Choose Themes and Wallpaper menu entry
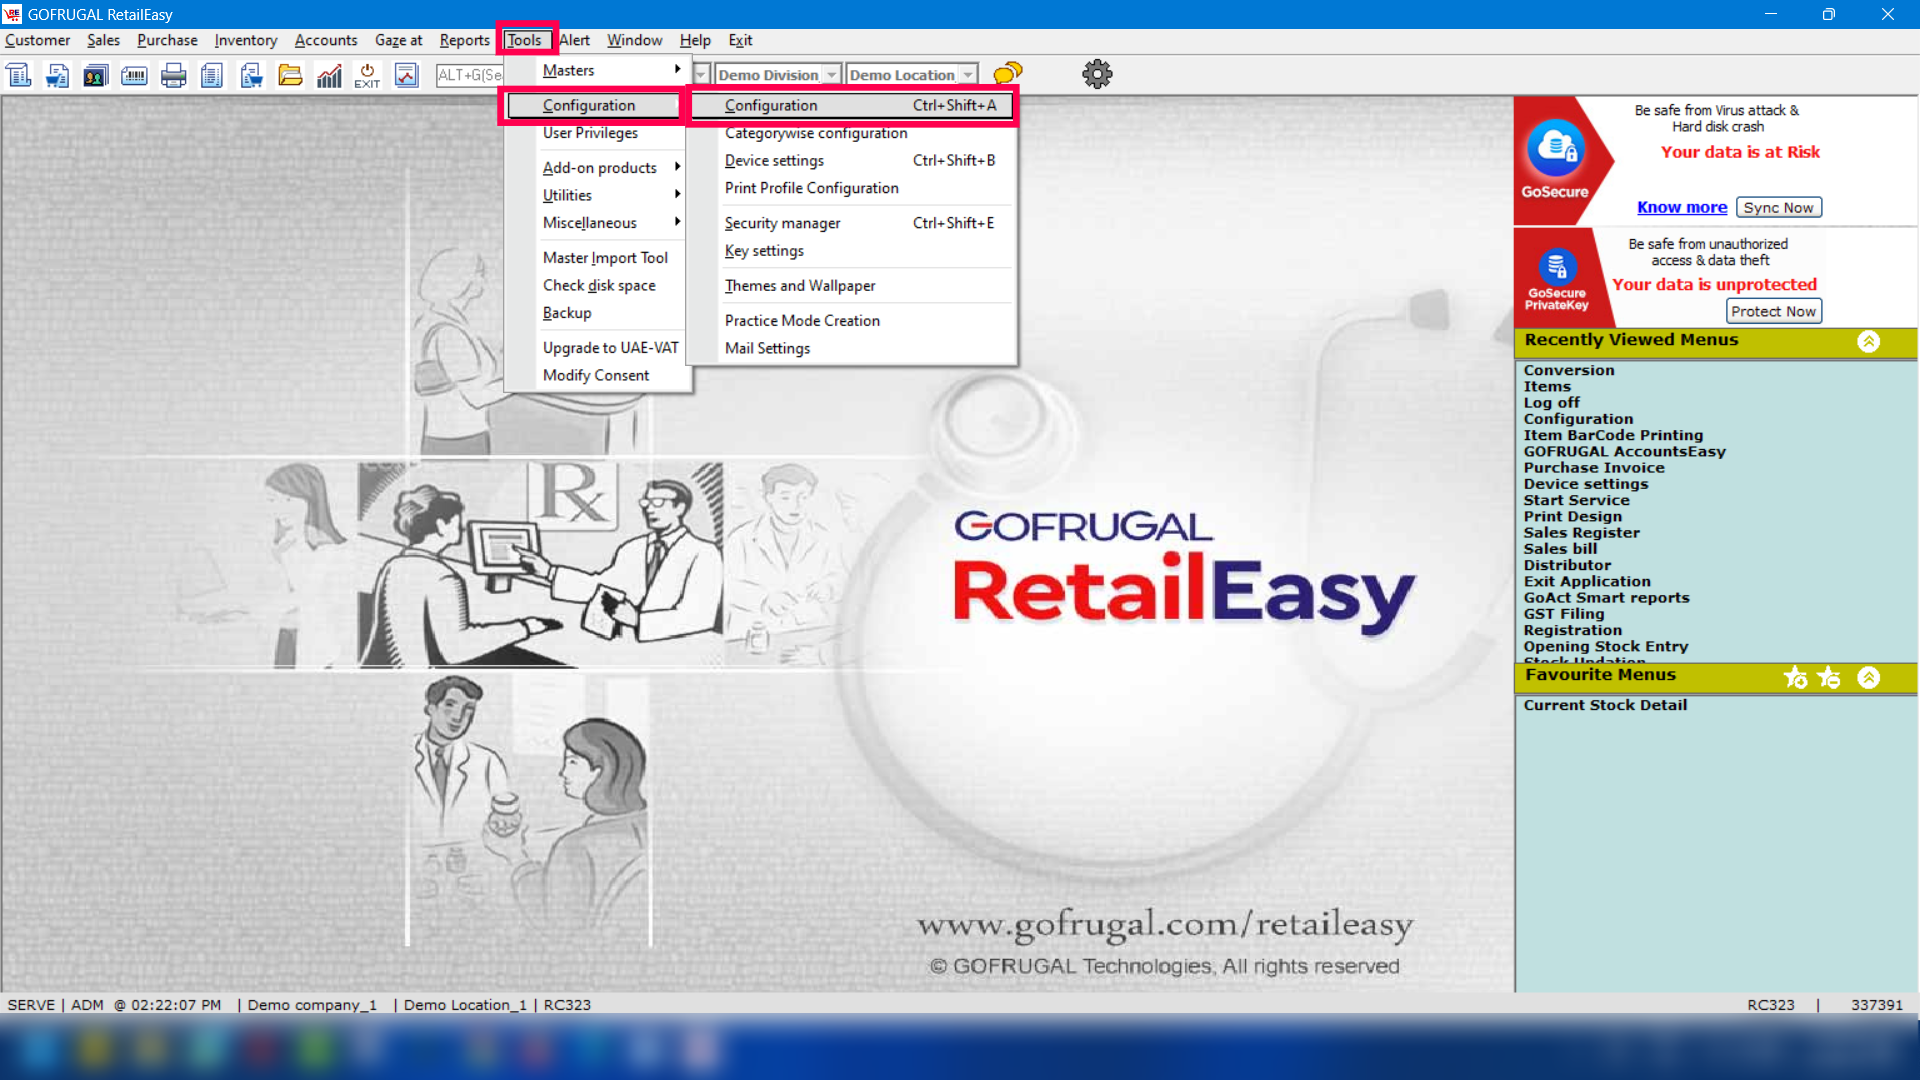 799,285
